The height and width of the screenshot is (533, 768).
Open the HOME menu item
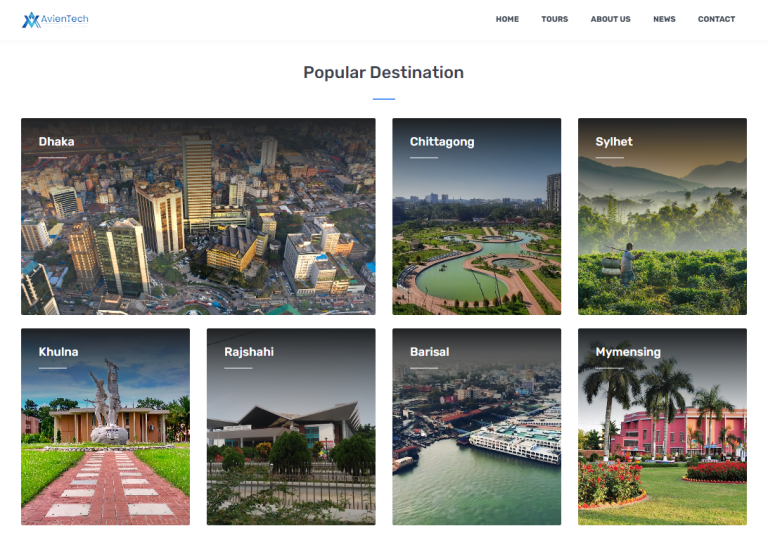point(507,19)
